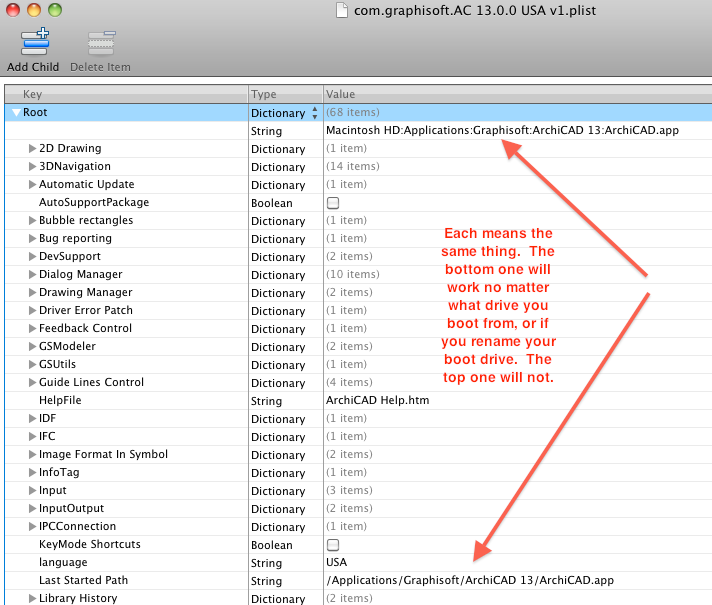
Task: Expand the Driver Error Patch entry
Action: (x=32, y=310)
